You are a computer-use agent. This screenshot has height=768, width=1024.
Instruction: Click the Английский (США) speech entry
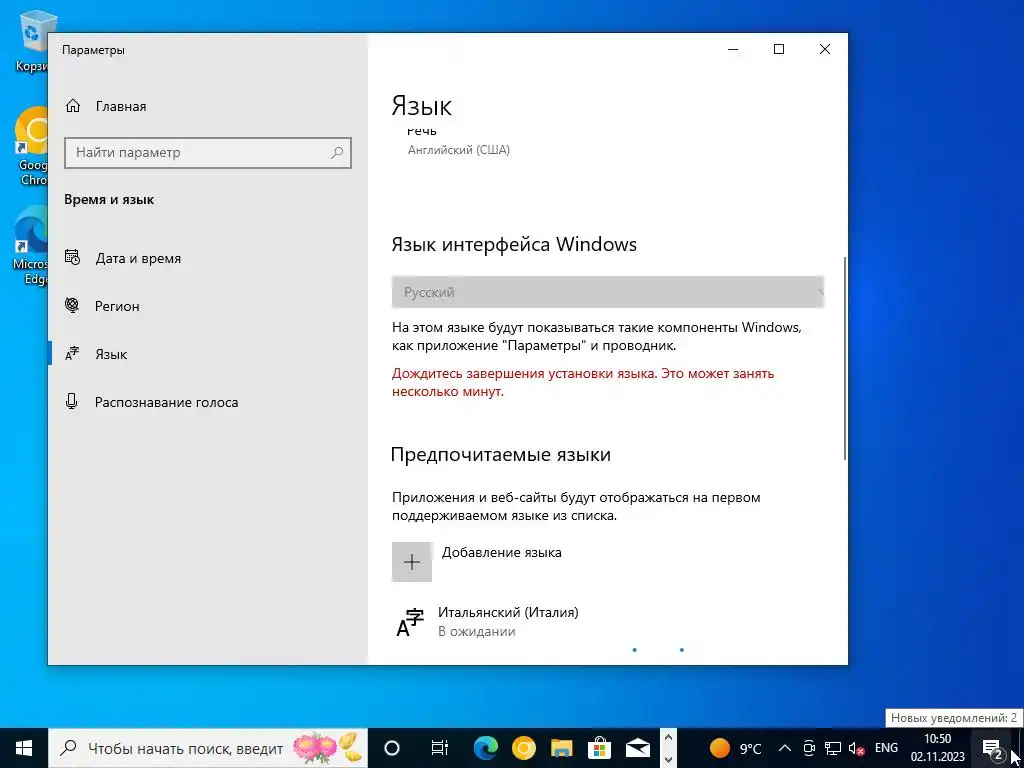coord(458,150)
